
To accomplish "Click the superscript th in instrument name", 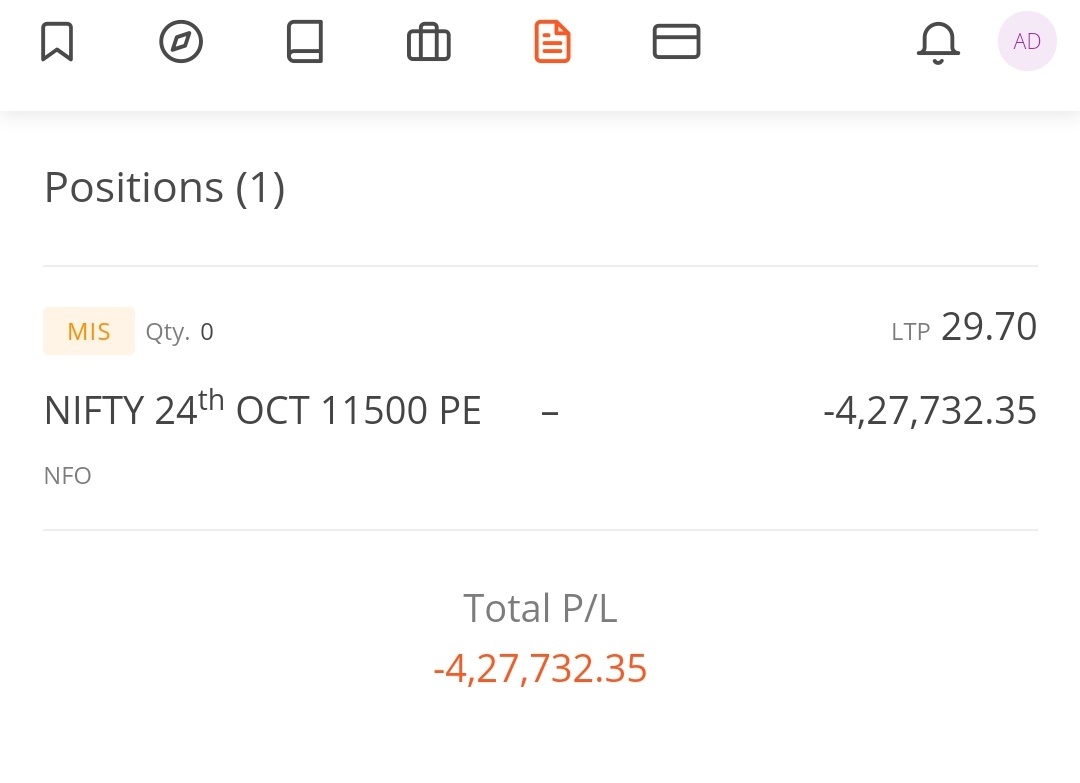I will pos(211,399).
